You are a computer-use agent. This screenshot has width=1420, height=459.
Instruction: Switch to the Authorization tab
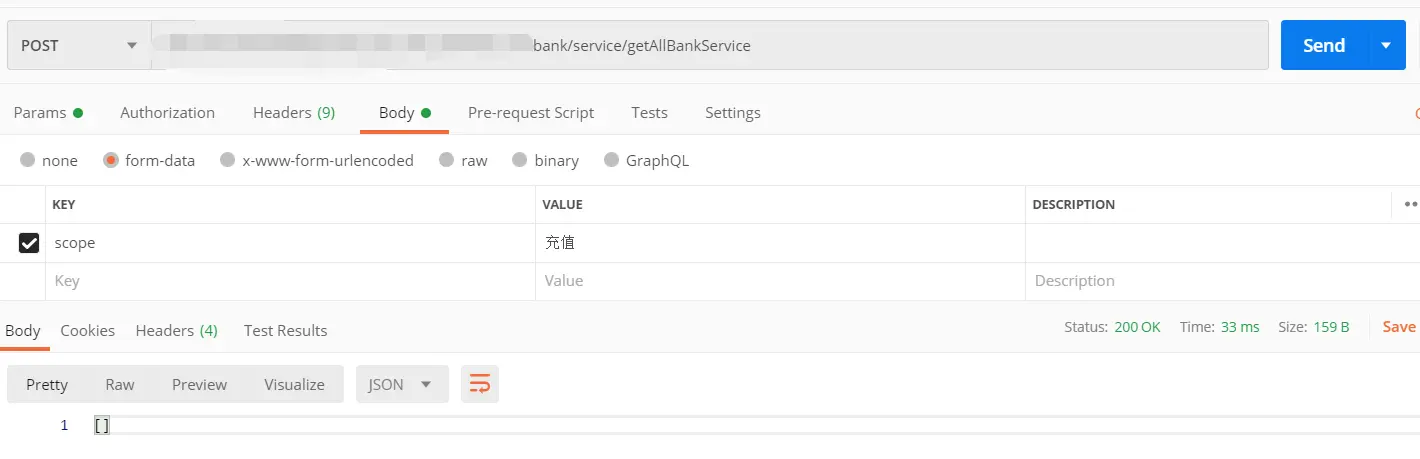[167, 113]
